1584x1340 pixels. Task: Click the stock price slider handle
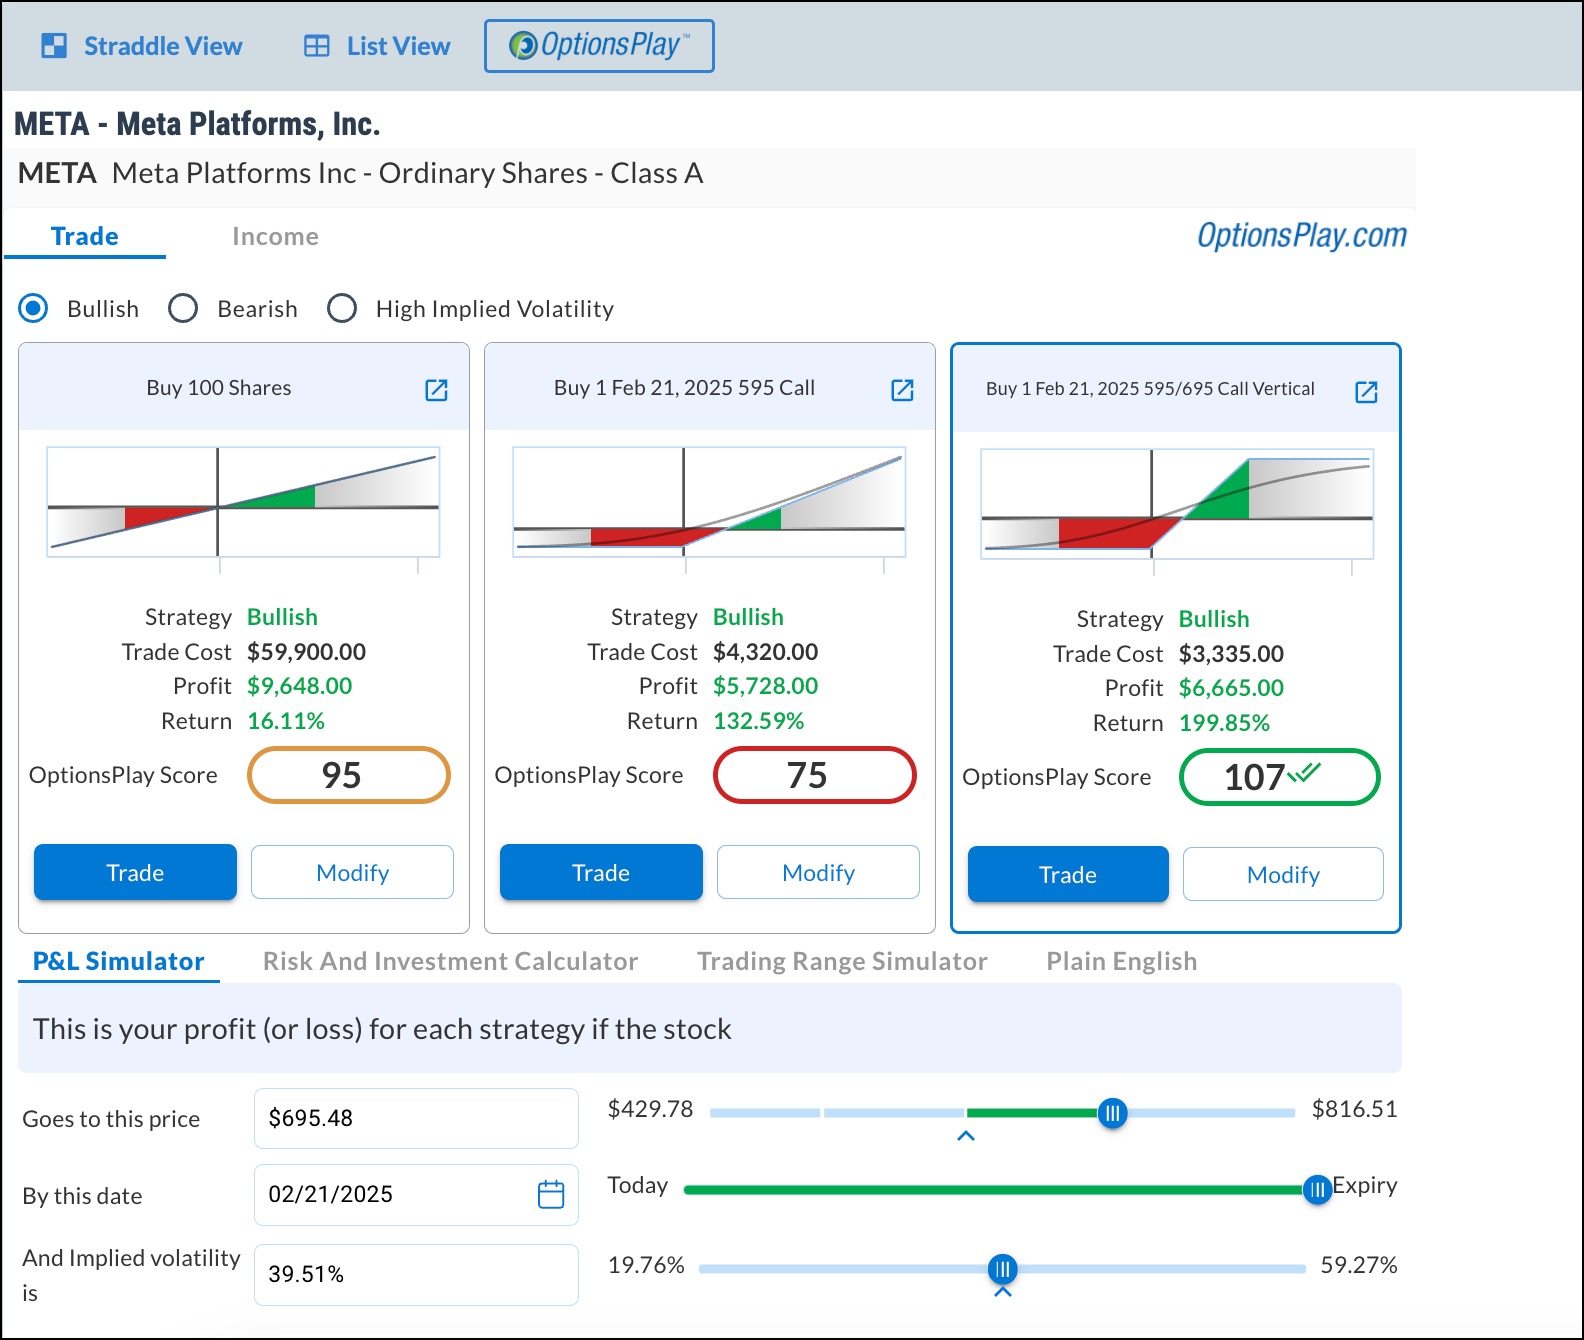[x=1112, y=1112]
